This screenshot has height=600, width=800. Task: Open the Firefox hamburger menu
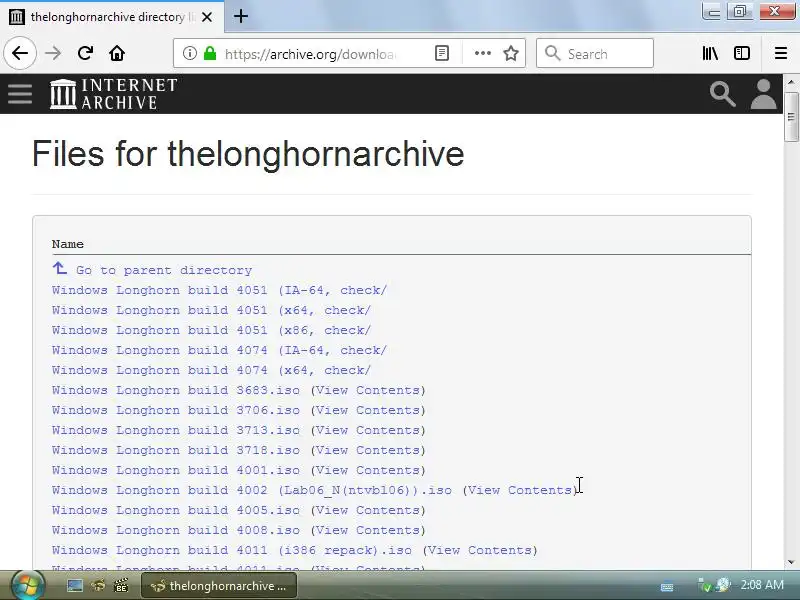point(781,53)
